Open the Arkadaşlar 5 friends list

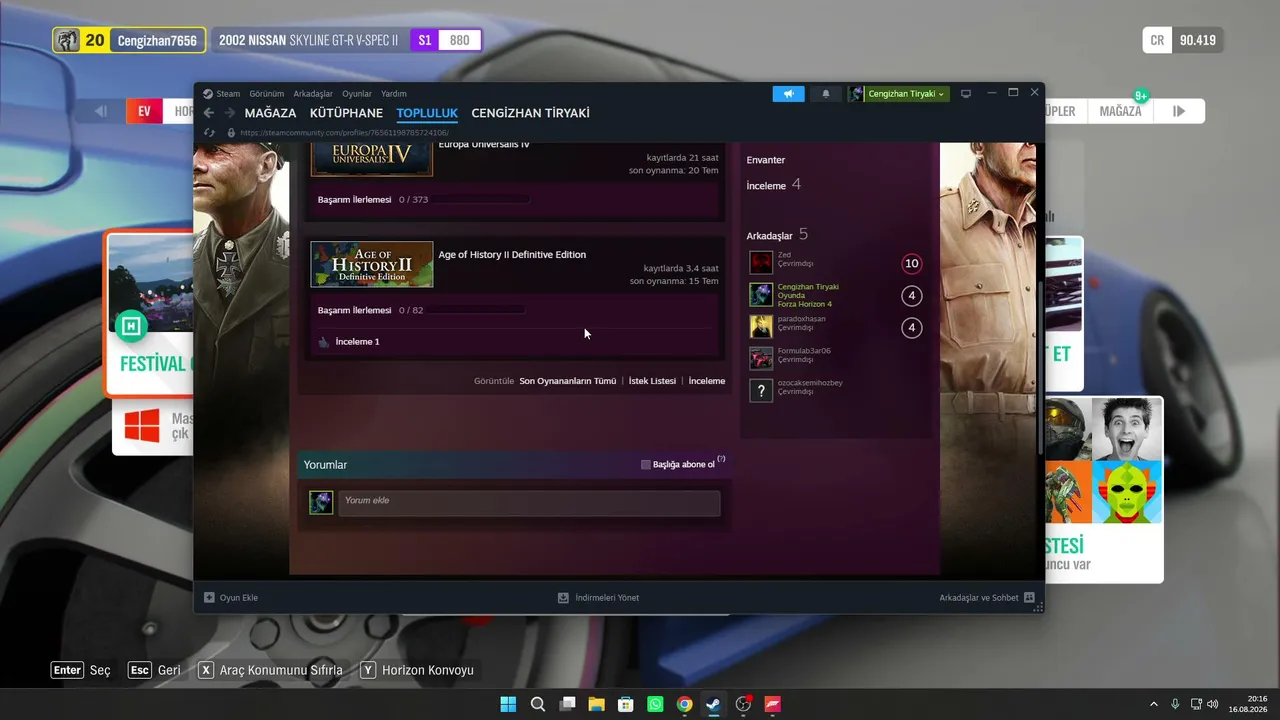pyautogui.click(x=777, y=235)
